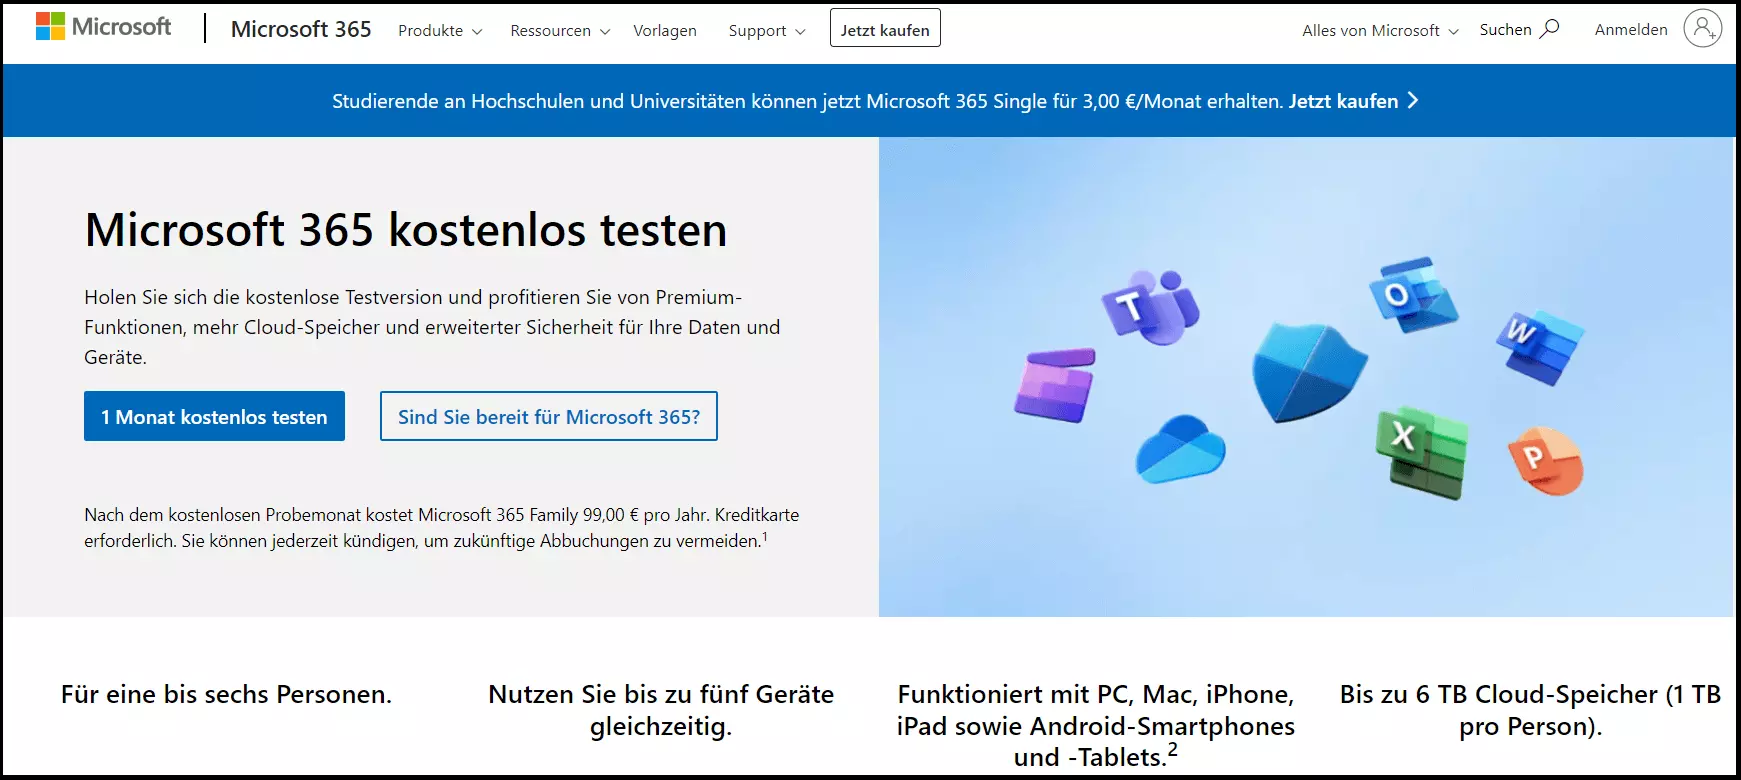This screenshot has height=780, width=1741.
Task: Click the Defender shield icon
Action: point(1309,372)
